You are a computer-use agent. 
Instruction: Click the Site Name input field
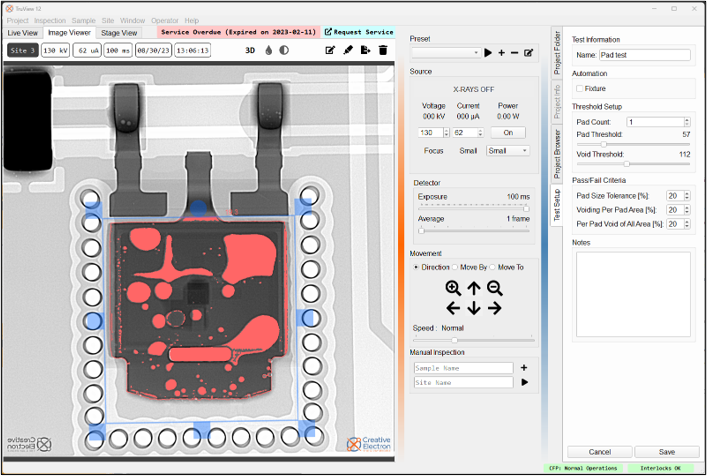tap(464, 382)
